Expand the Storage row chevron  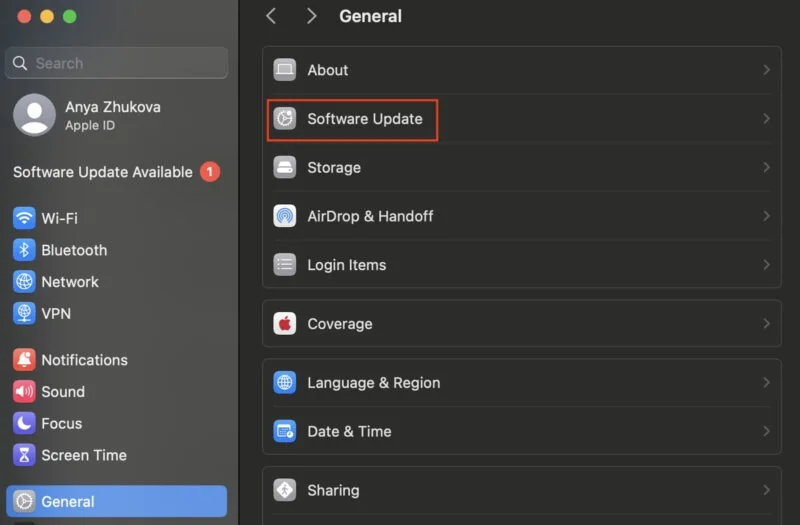(766, 167)
